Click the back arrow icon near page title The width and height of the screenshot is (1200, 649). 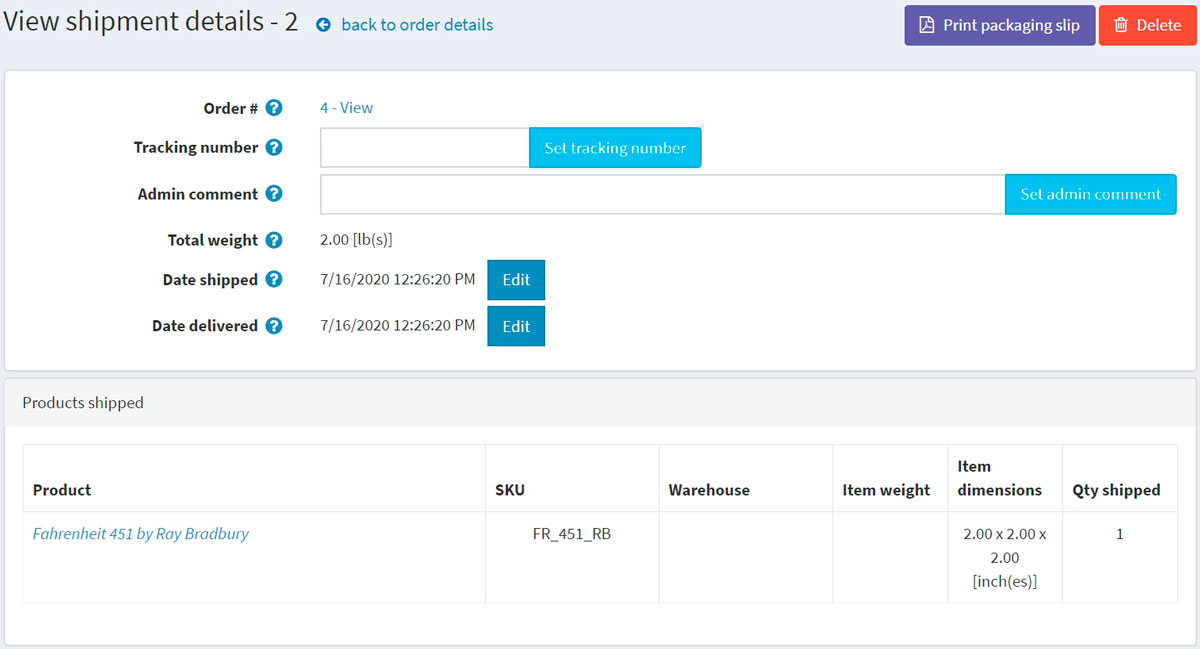[x=323, y=25]
